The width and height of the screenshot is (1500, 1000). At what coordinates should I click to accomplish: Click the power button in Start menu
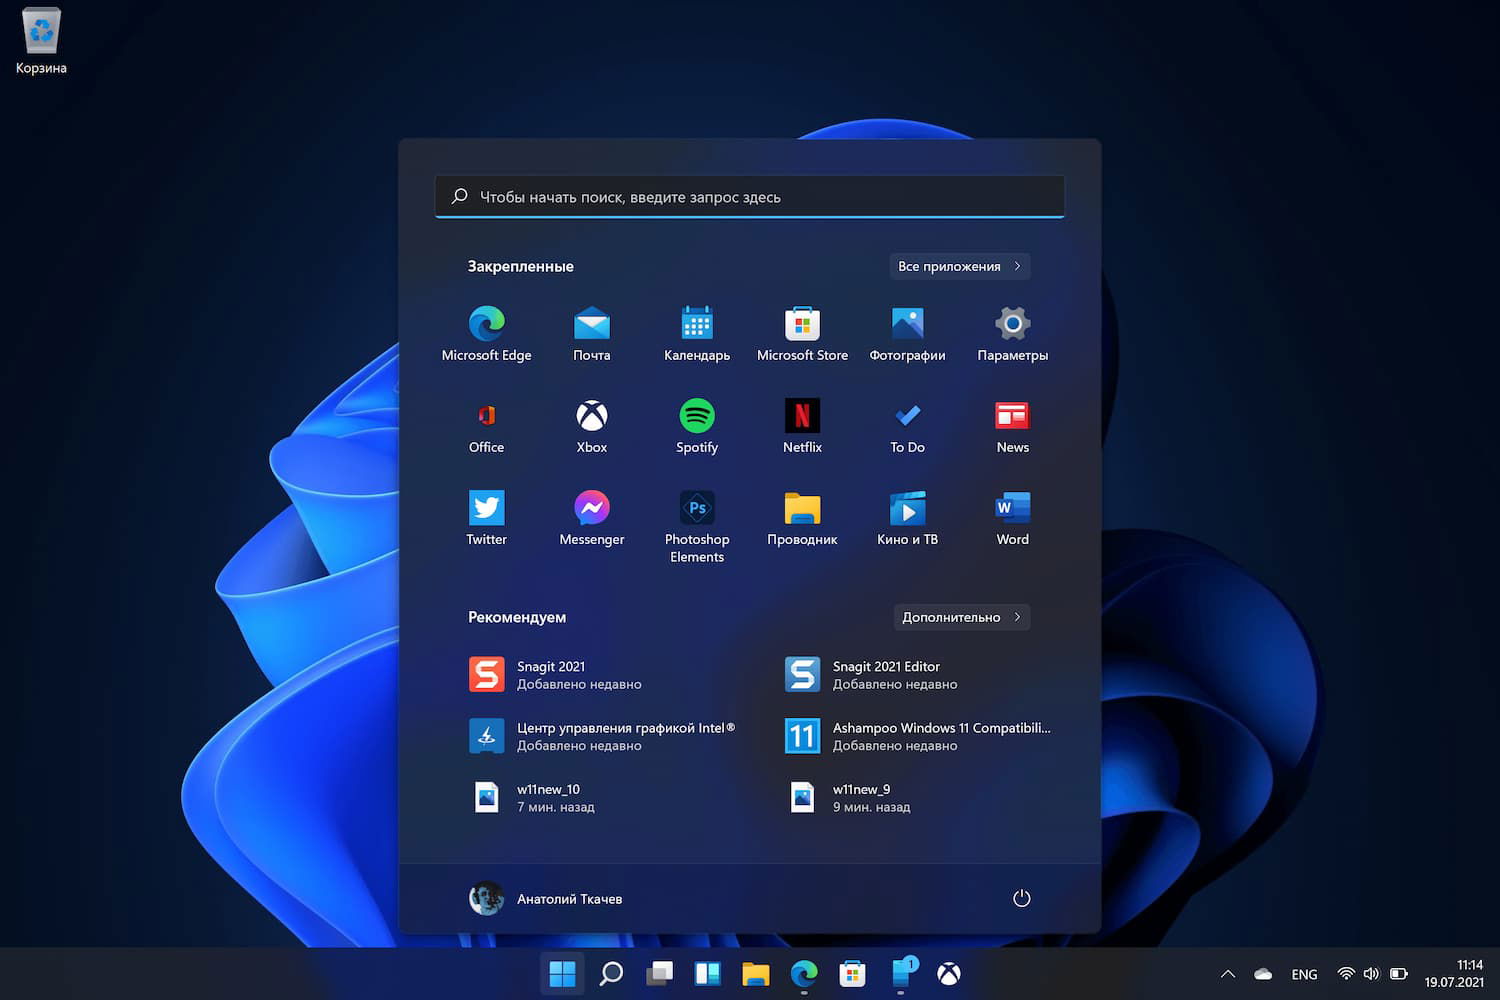pyautogui.click(x=1021, y=898)
